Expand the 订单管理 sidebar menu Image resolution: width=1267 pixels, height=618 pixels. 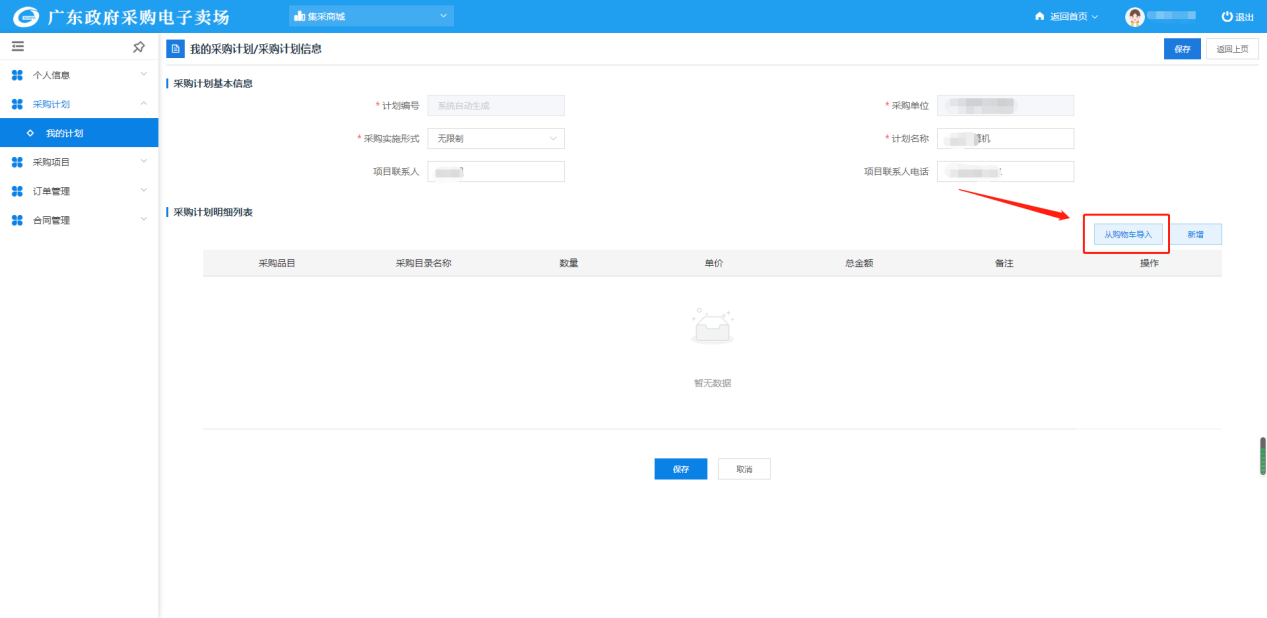[79, 191]
